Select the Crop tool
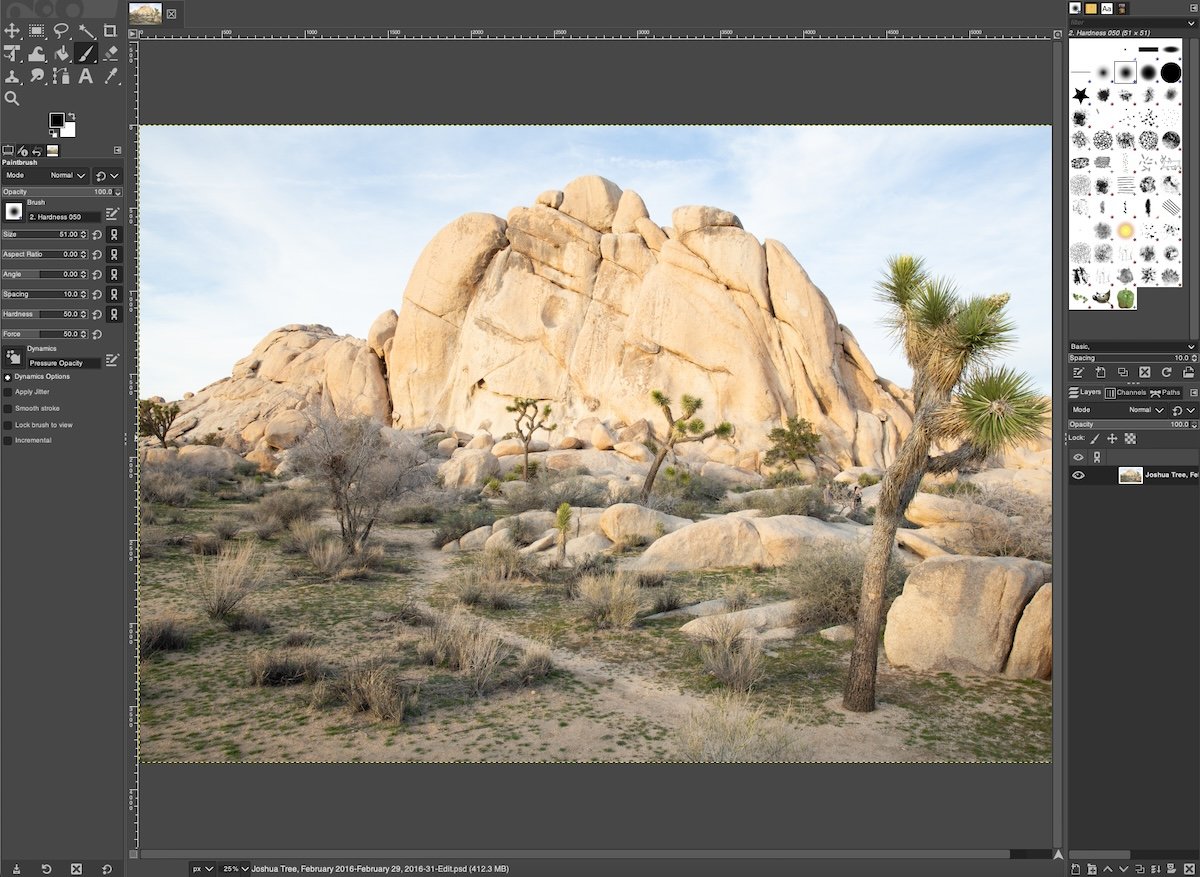This screenshot has height=877, width=1200. (x=110, y=31)
